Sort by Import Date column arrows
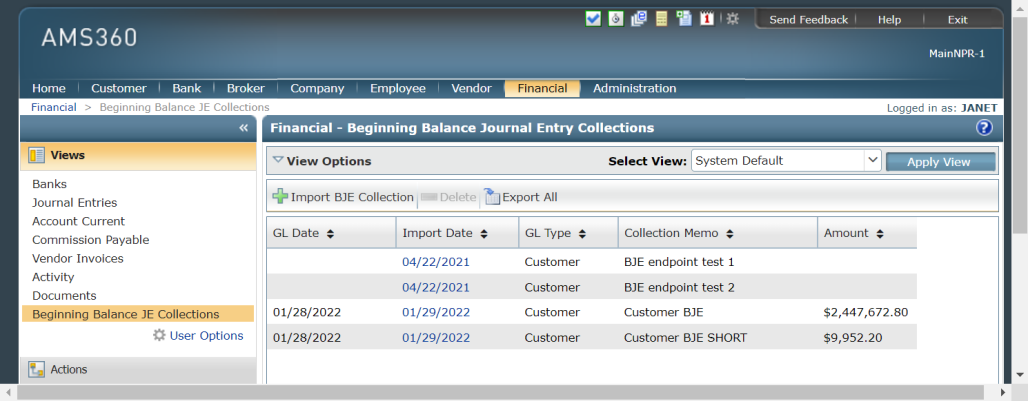 point(484,234)
